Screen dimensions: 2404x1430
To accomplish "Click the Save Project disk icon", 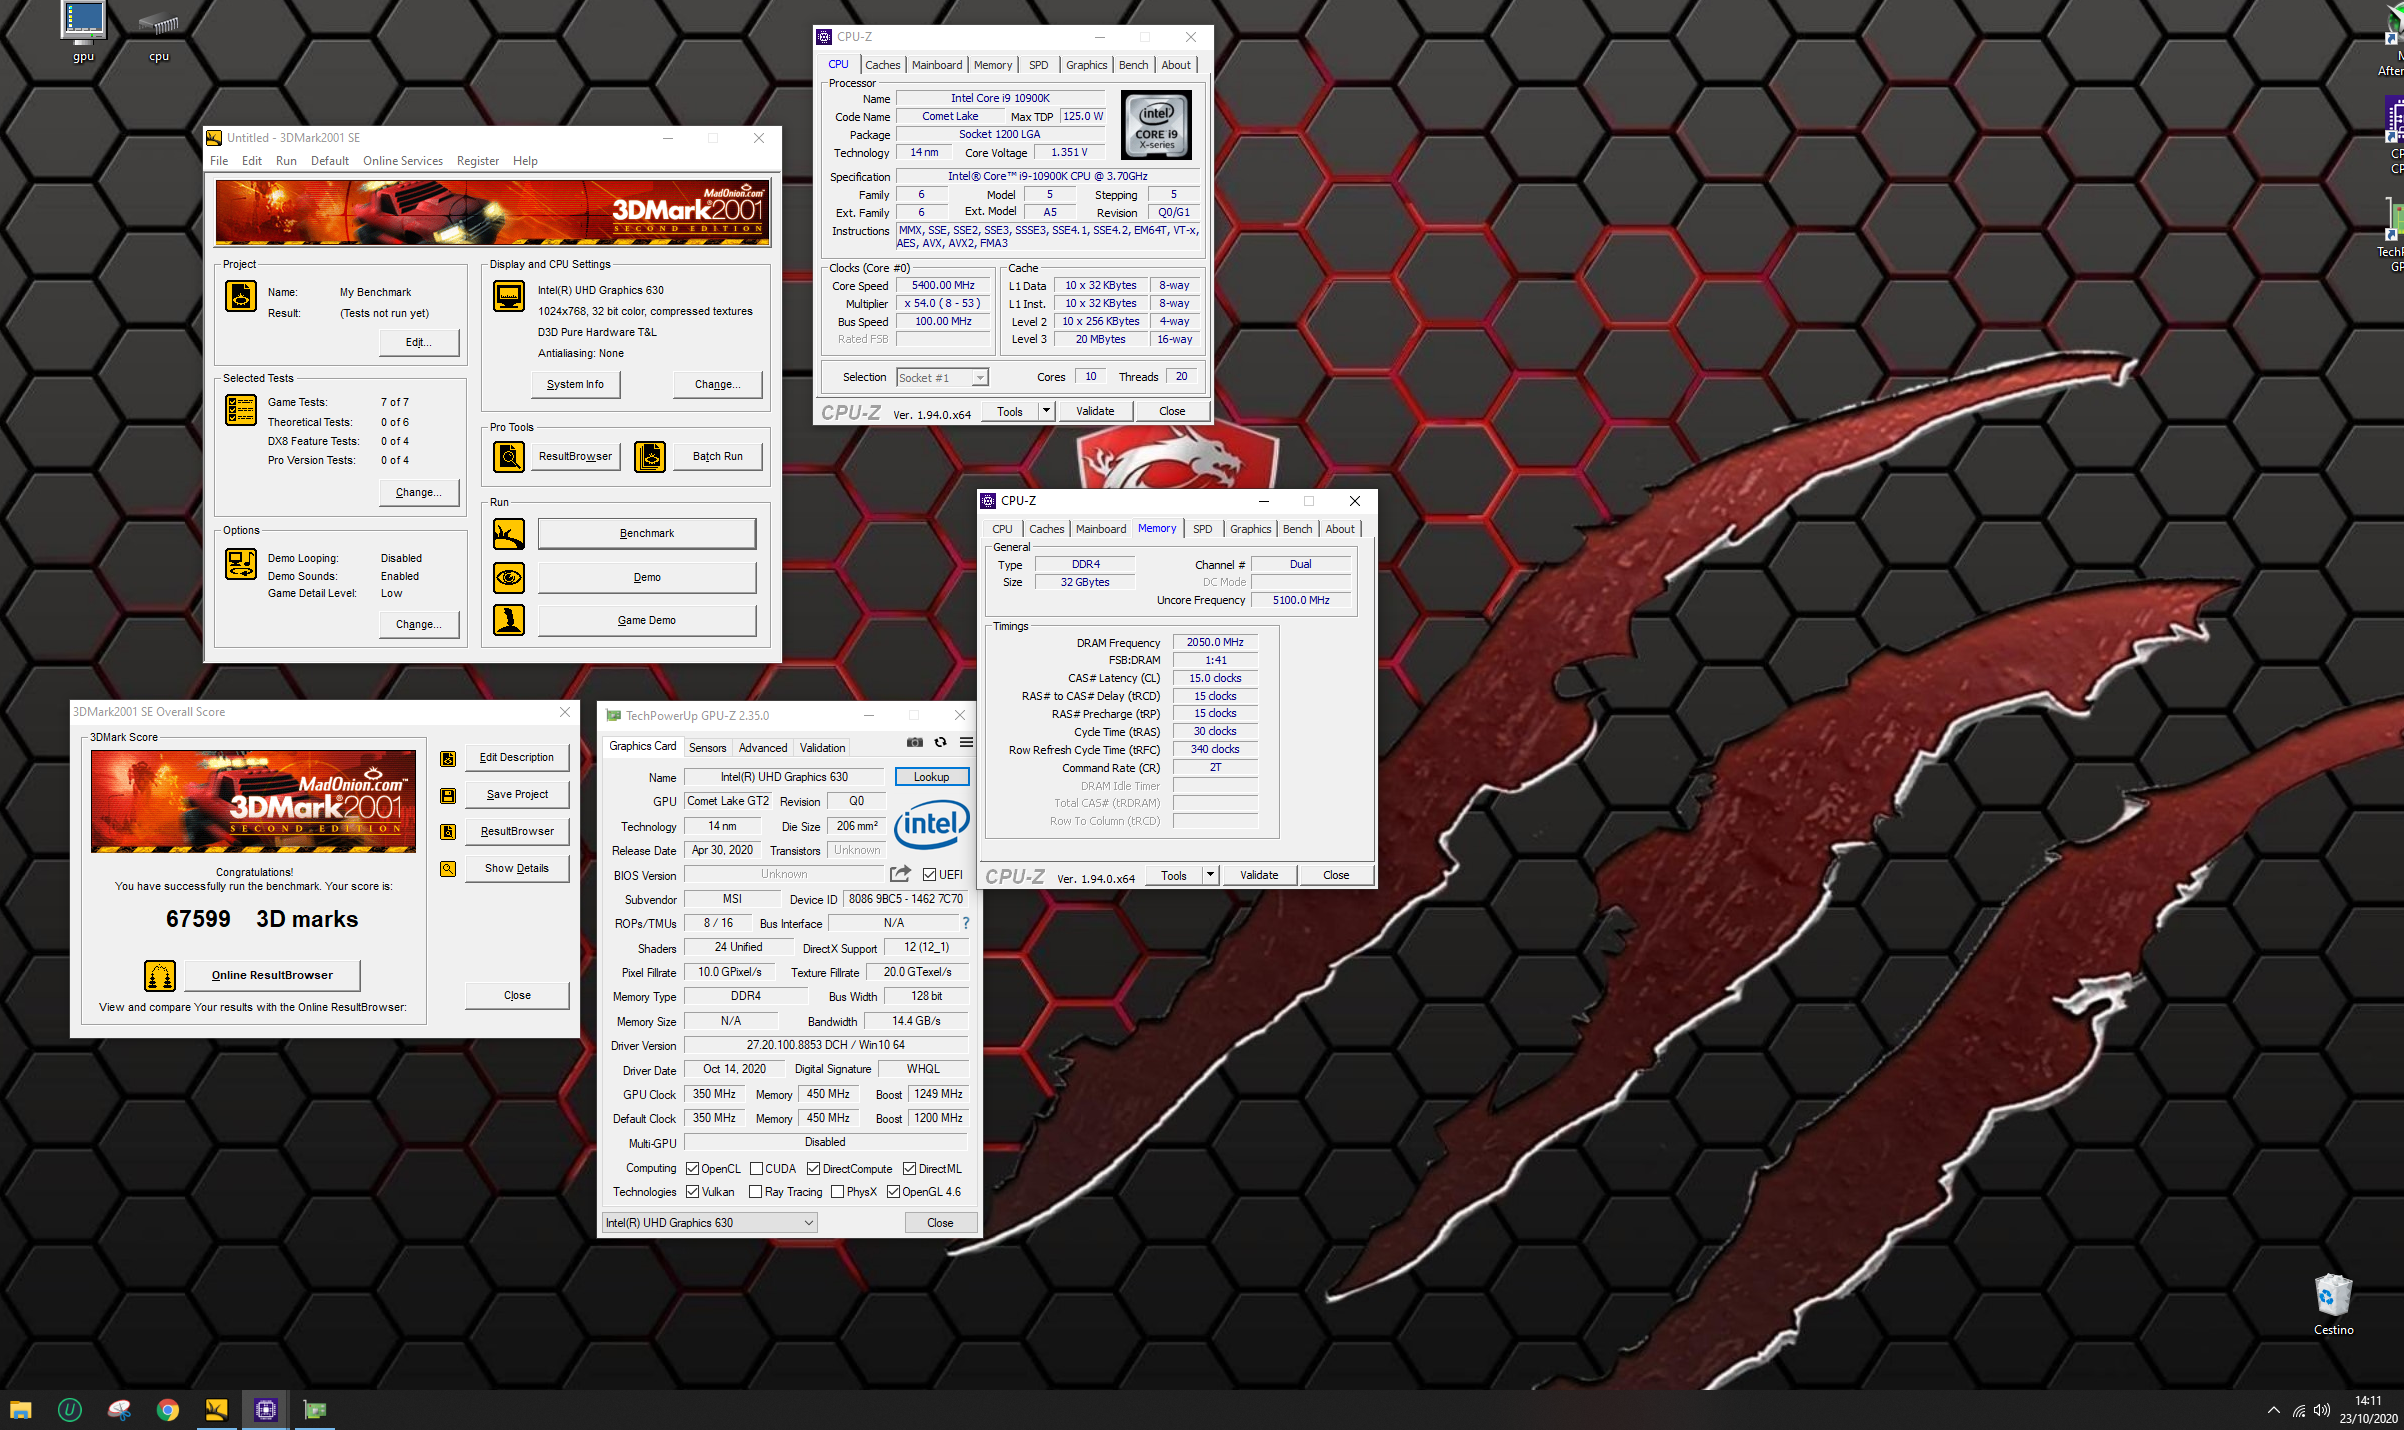I will tap(448, 795).
